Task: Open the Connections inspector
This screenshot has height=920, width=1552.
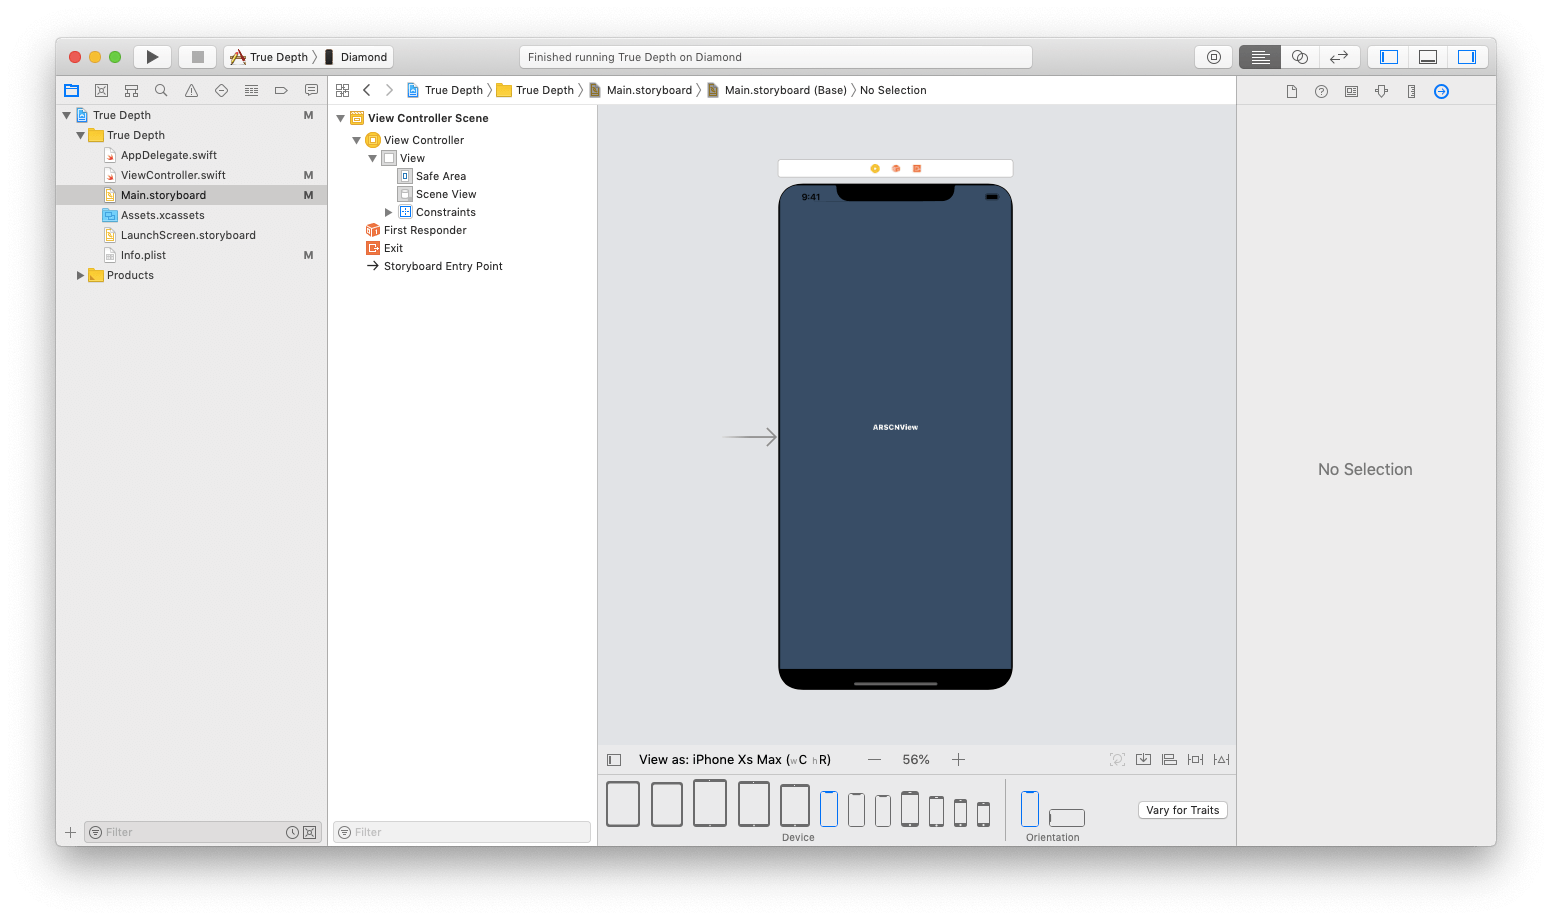Action: pos(1441,90)
